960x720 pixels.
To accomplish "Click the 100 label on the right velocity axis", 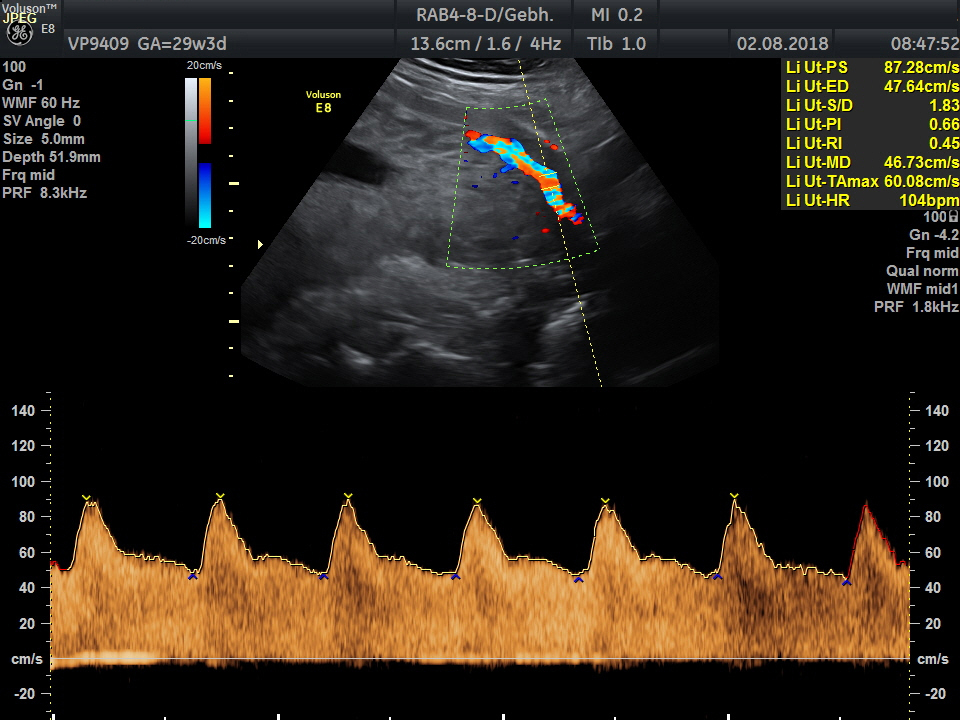I will [x=937, y=481].
